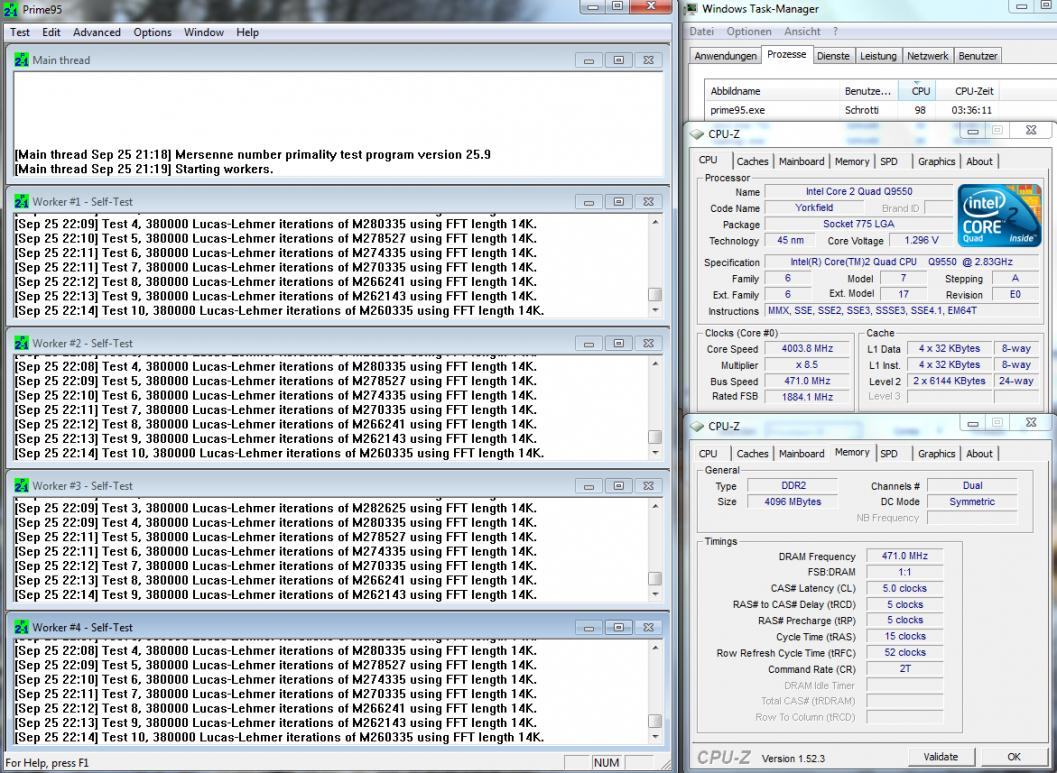
Task: Switch to the Dienste tab
Action: click(x=833, y=56)
